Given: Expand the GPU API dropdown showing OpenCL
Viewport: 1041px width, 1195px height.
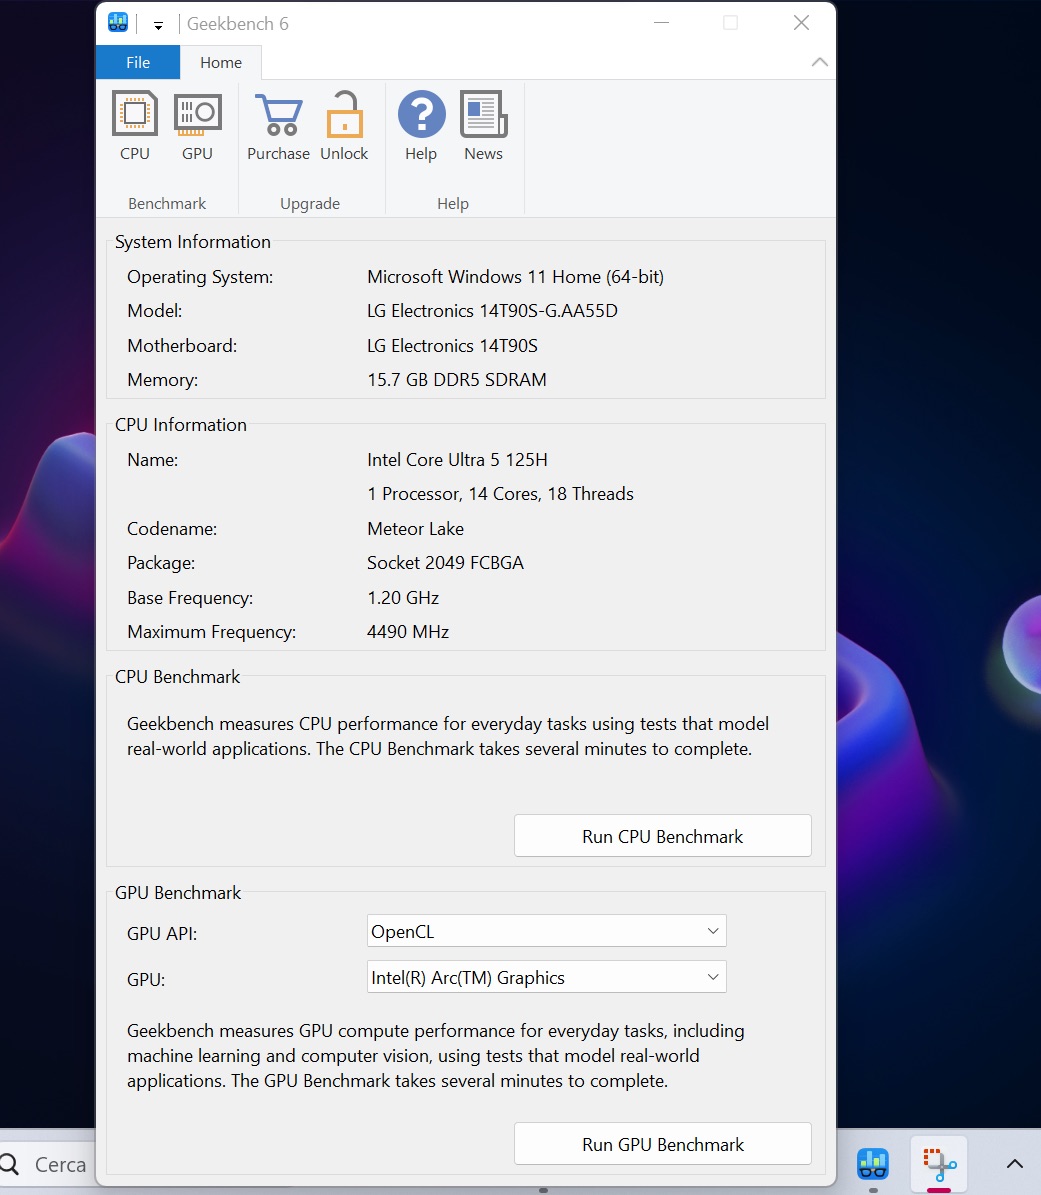Looking at the screenshot, I should click(546, 931).
